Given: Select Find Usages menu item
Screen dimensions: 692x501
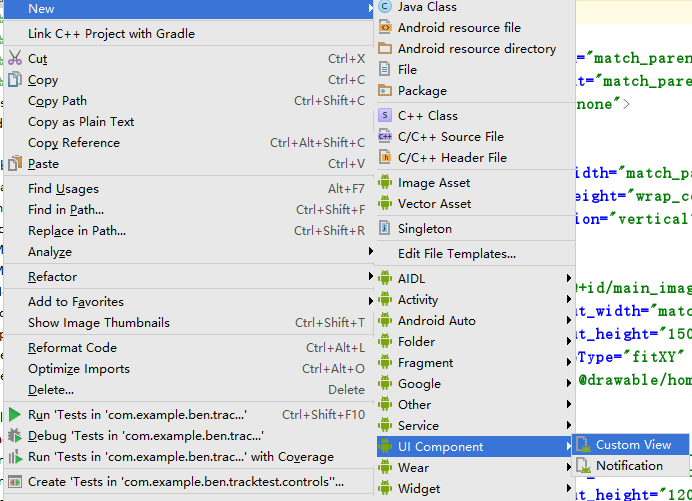Looking at the screenshot, I should coord(63,189).
